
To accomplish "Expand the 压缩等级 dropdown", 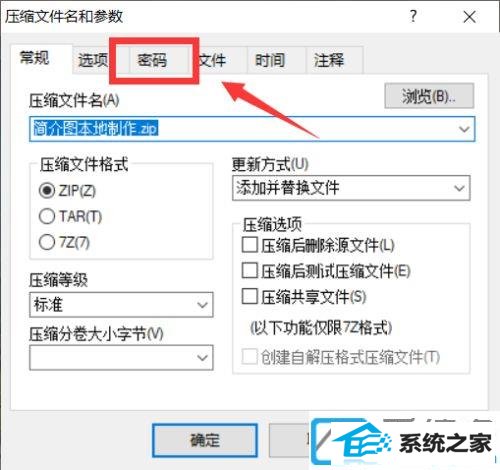I will [x=121, y=305].
